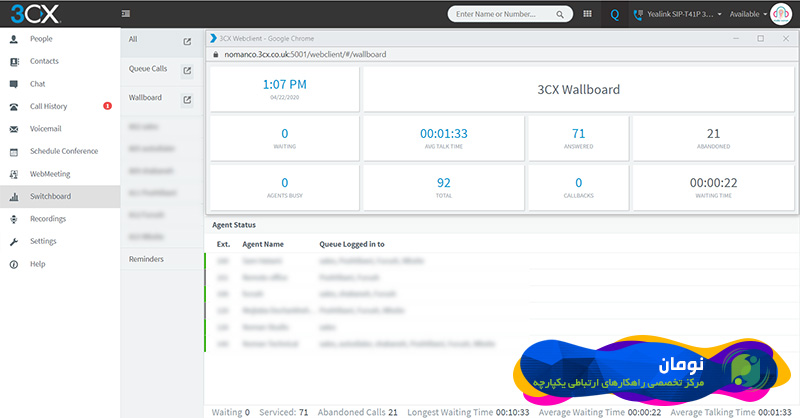This screenshot has height=418, width=800.
Task: Click the 3CX Webclient window icon
Action: [214, 38]
